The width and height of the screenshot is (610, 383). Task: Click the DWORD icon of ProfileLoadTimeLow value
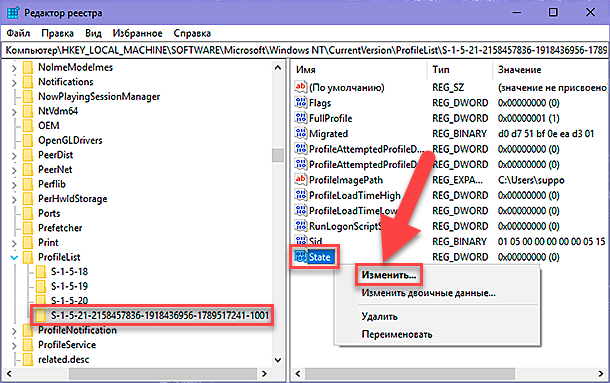tap(301, 210)
